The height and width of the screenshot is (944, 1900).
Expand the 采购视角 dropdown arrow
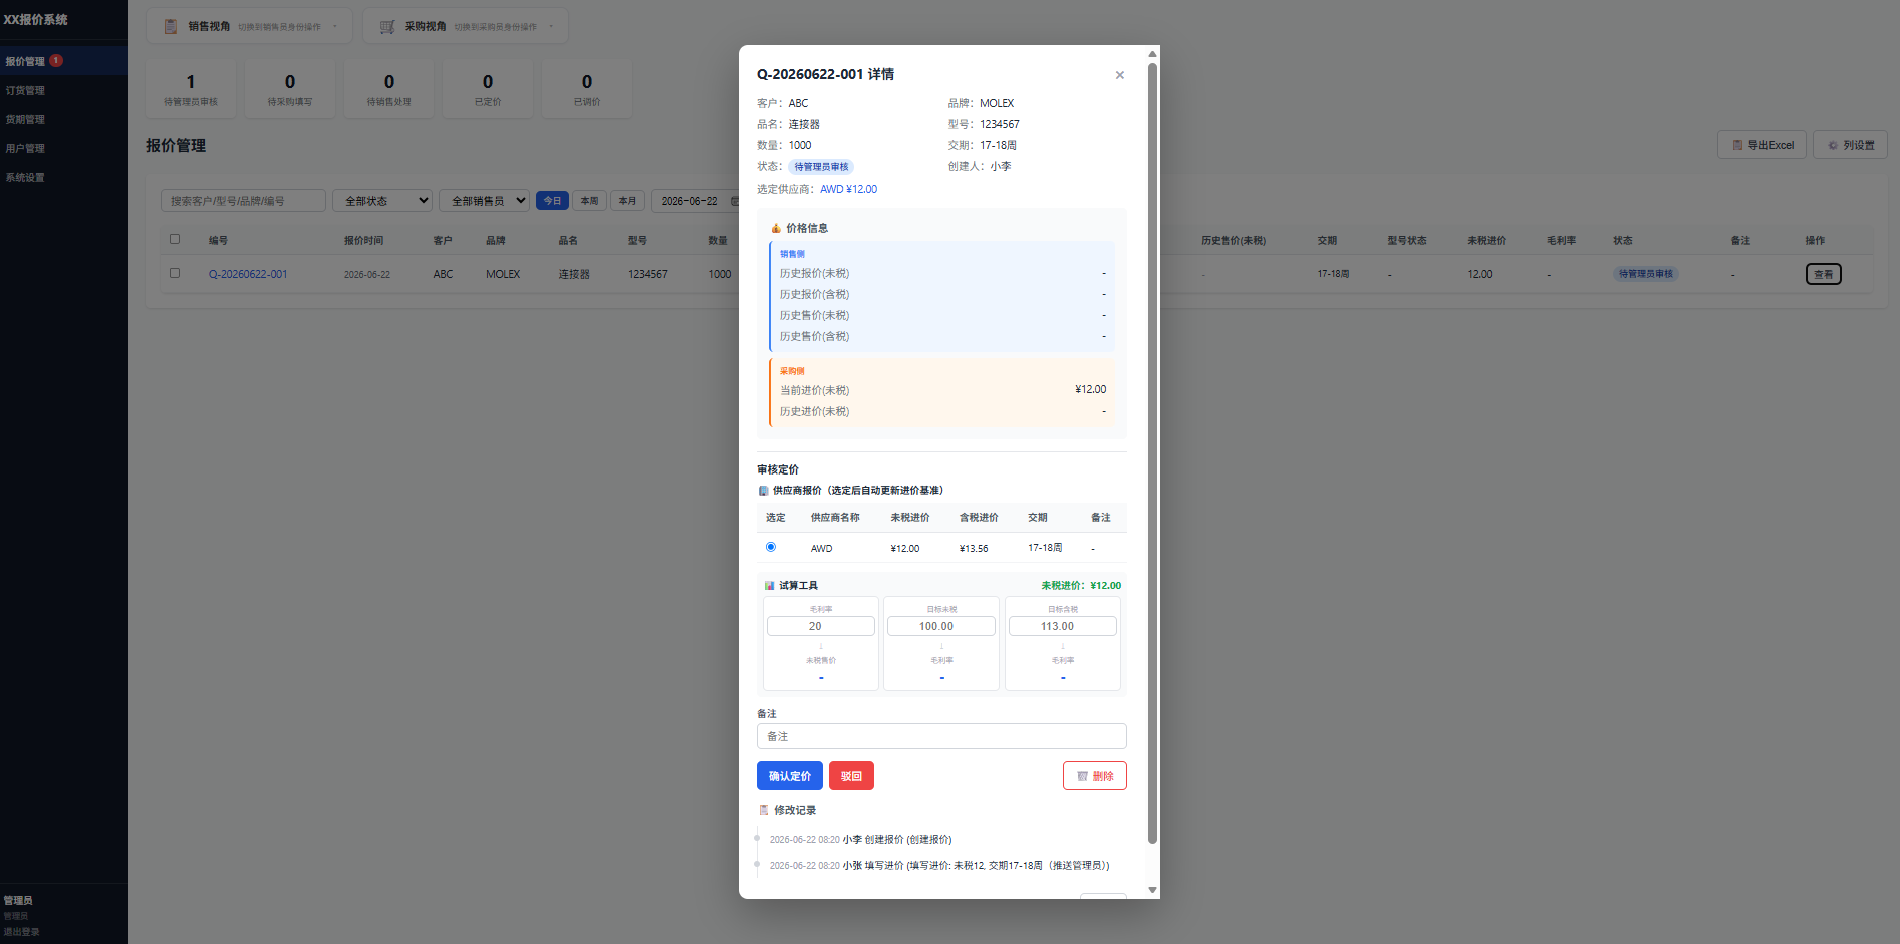(551, 27)
